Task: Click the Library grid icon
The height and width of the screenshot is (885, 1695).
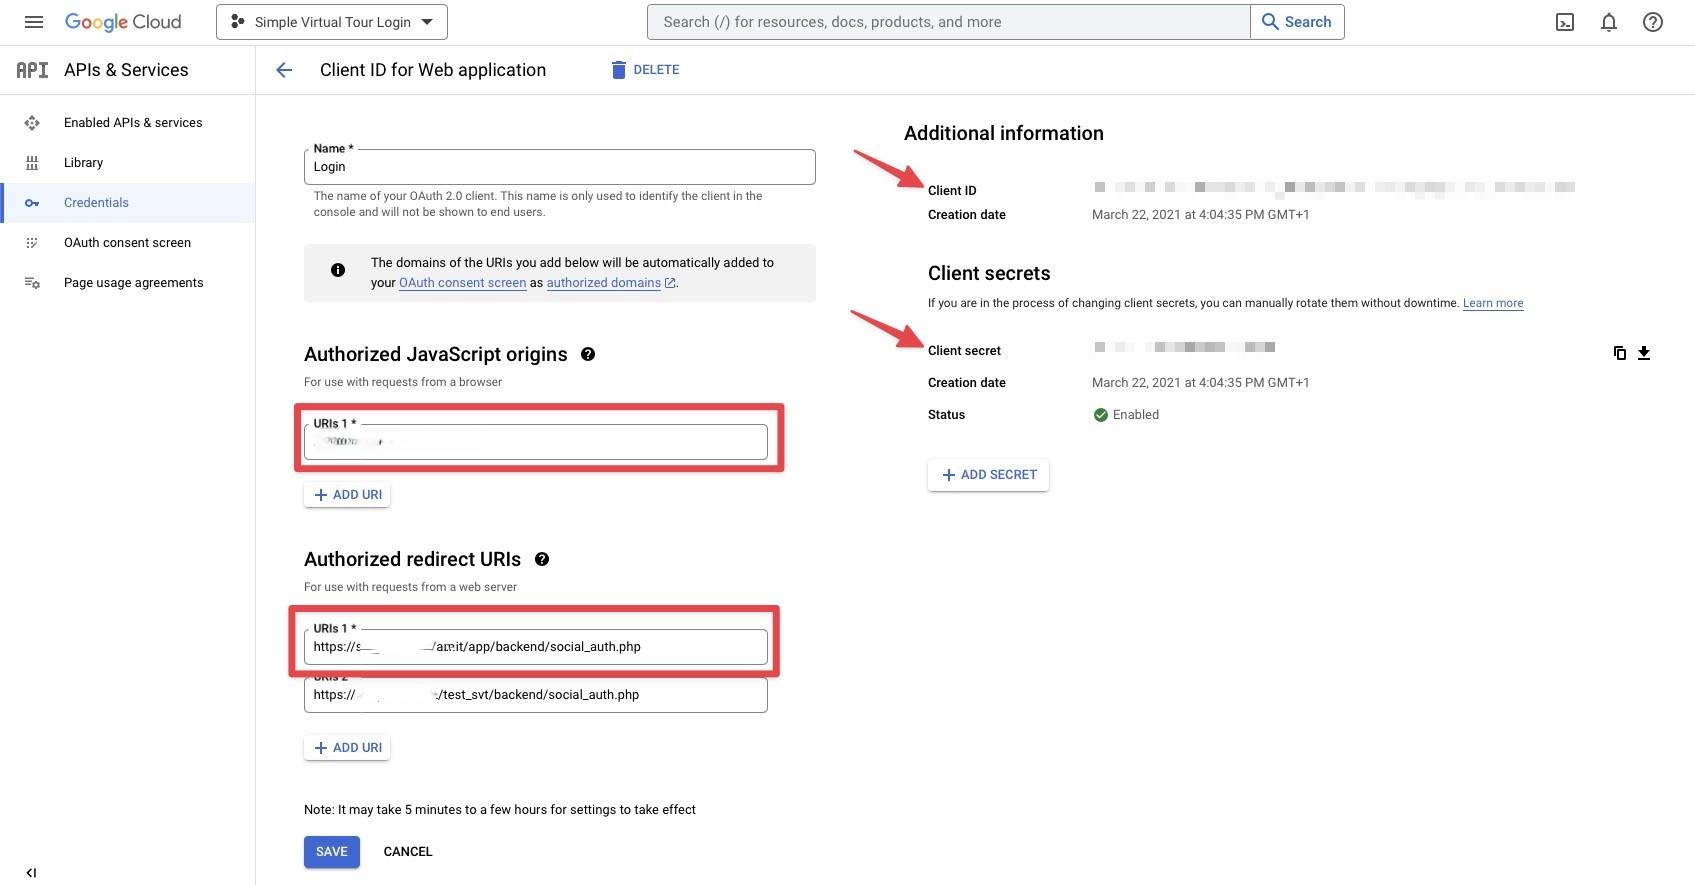Action: pos(32,163)
